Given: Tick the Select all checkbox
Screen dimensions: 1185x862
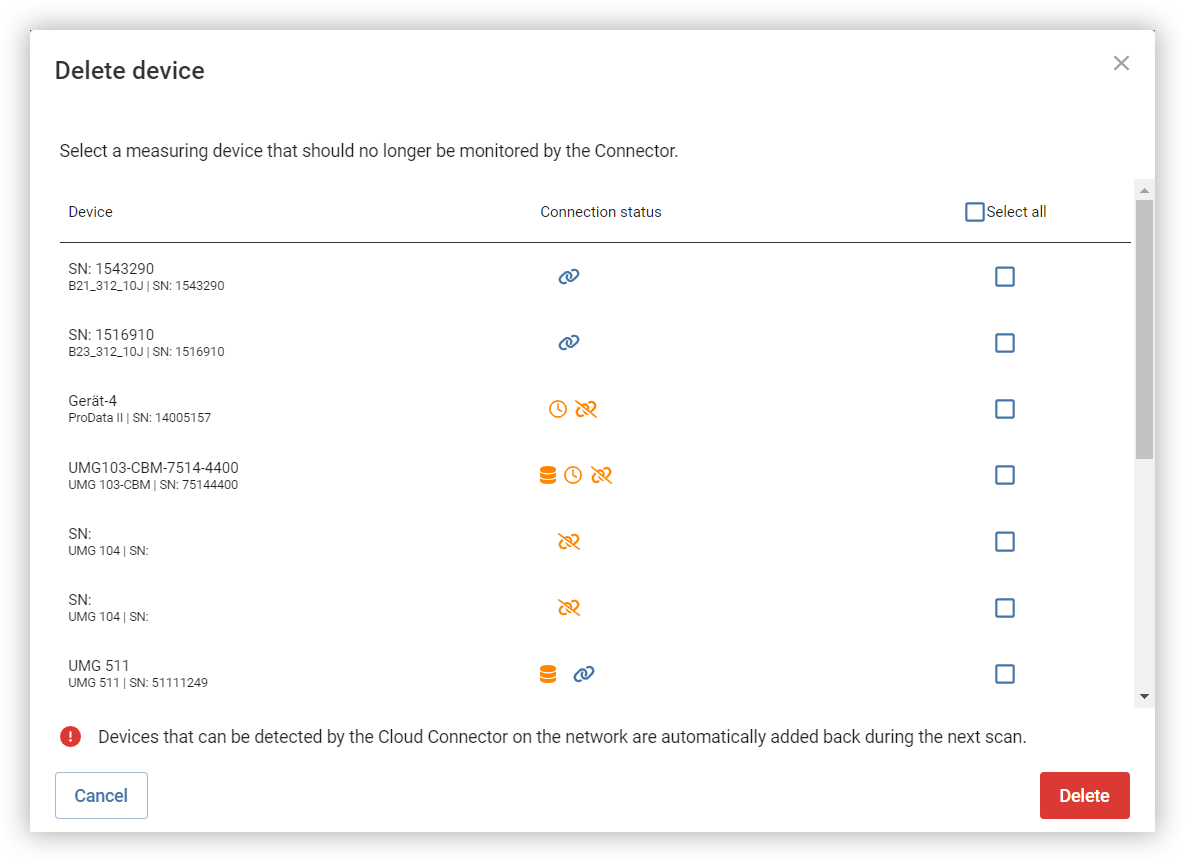Looking at the screenshot, I should click(x=975, y=212).
